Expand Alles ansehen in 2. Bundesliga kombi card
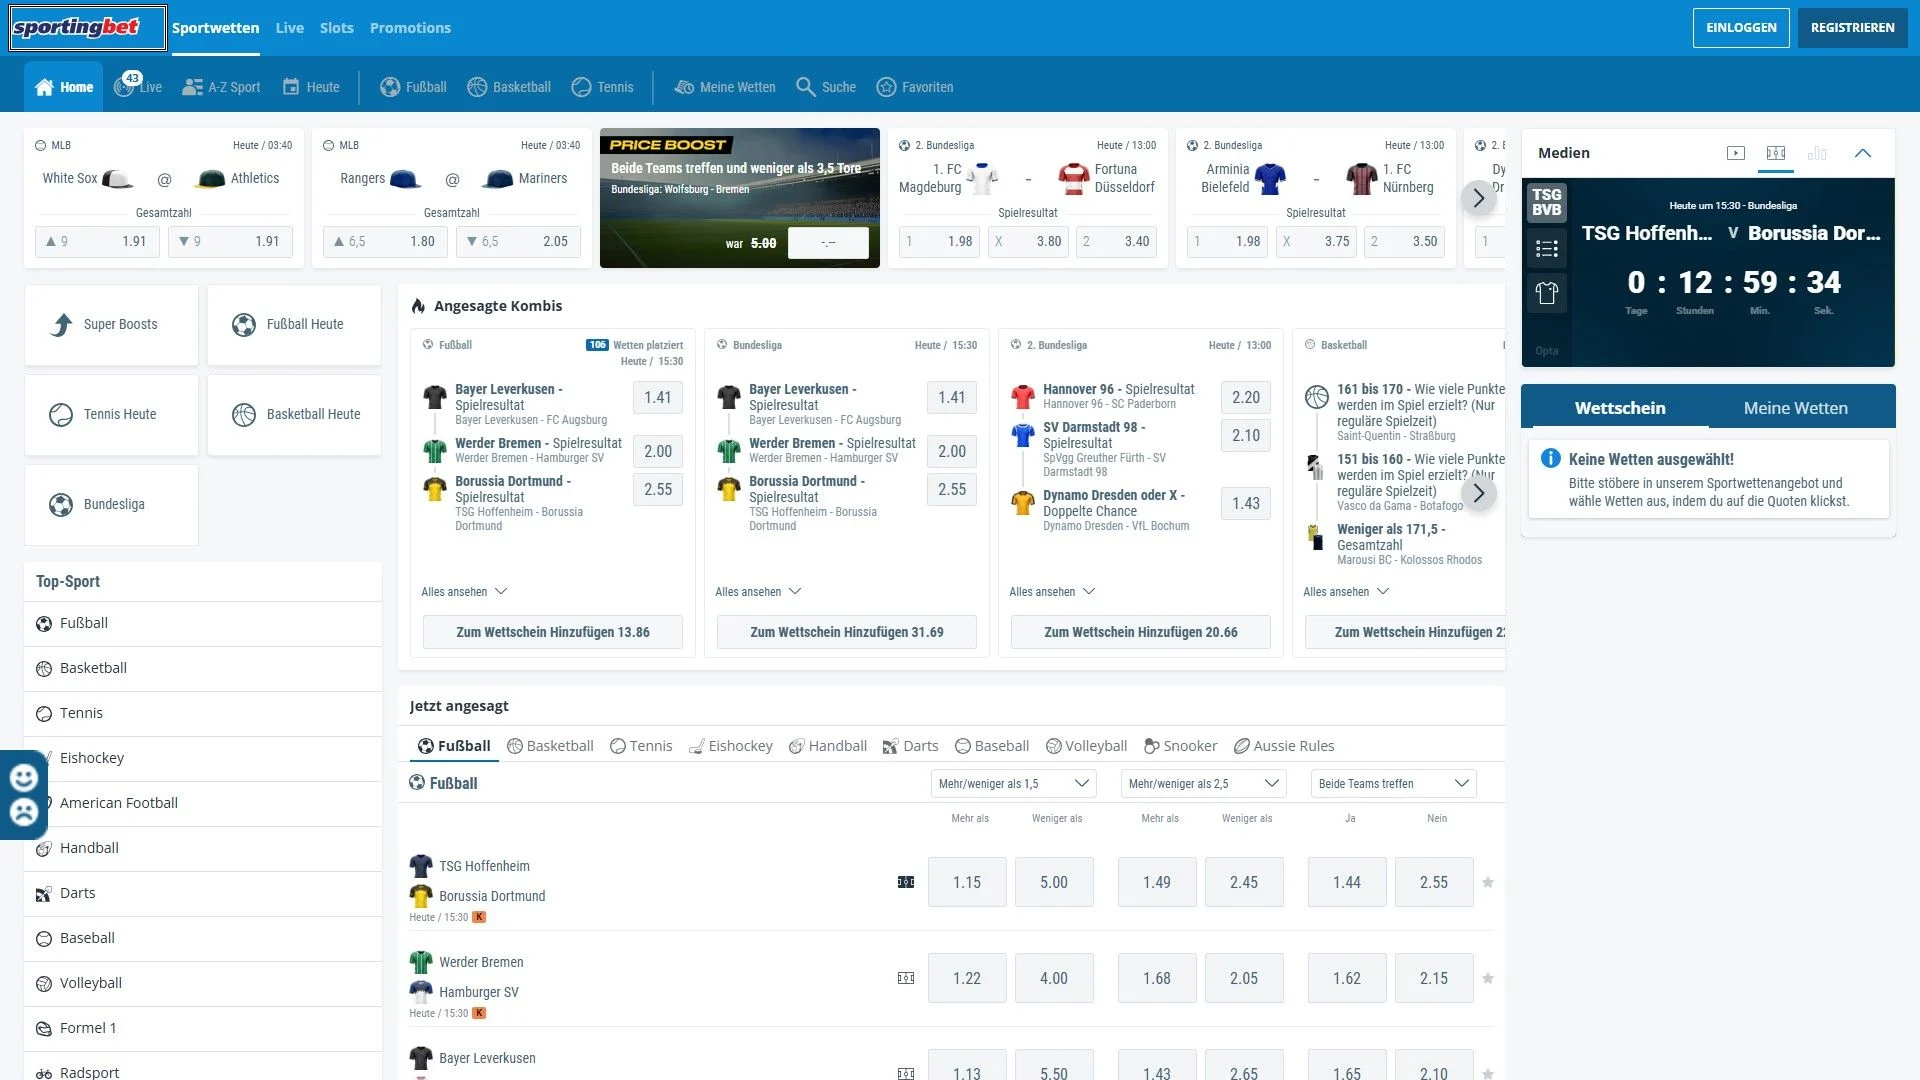This screenshot has height=1080, width=1920. coord(1052,592)
